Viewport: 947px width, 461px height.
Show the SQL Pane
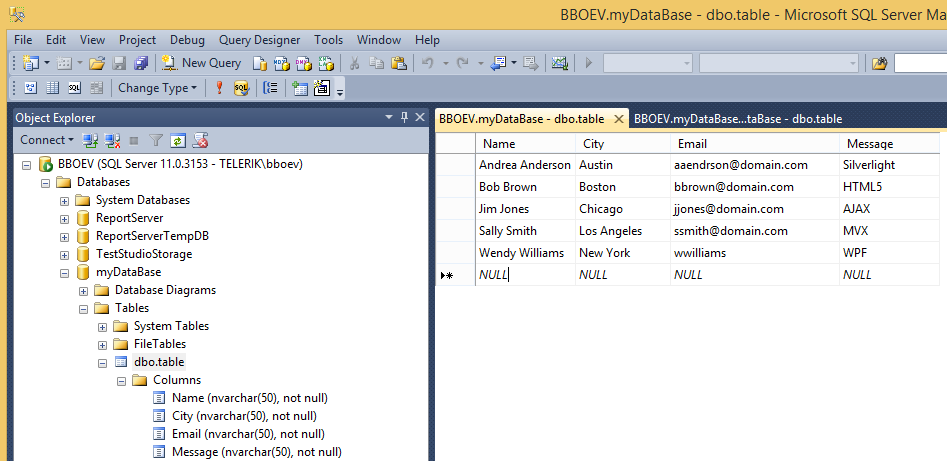point(75,88)
